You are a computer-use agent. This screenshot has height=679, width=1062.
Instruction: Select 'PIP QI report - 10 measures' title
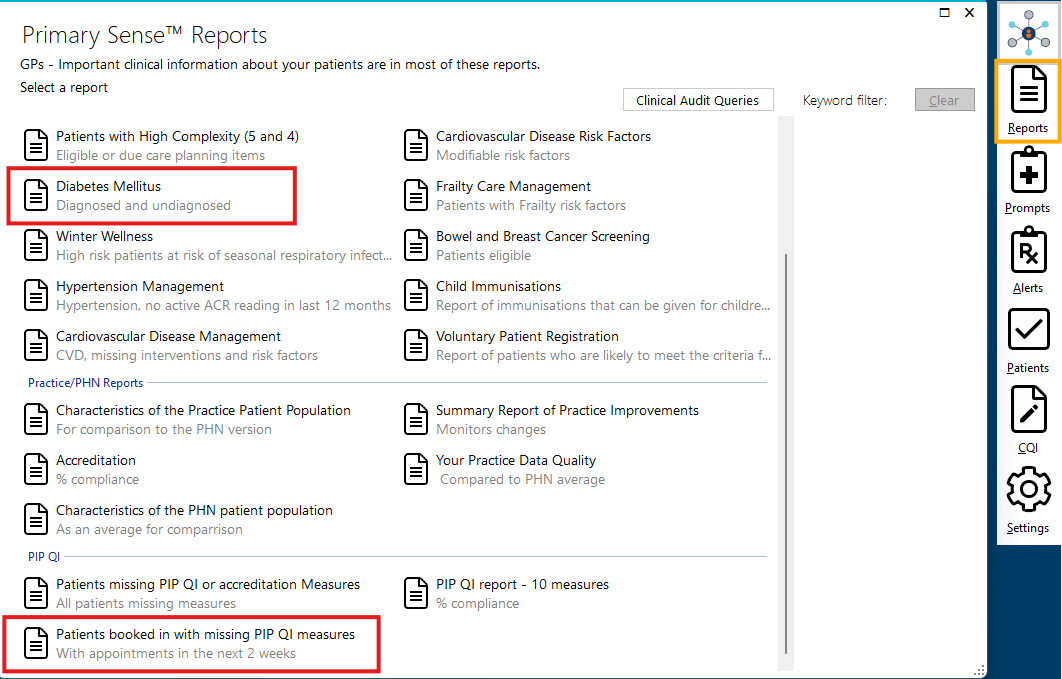(522, 584)
